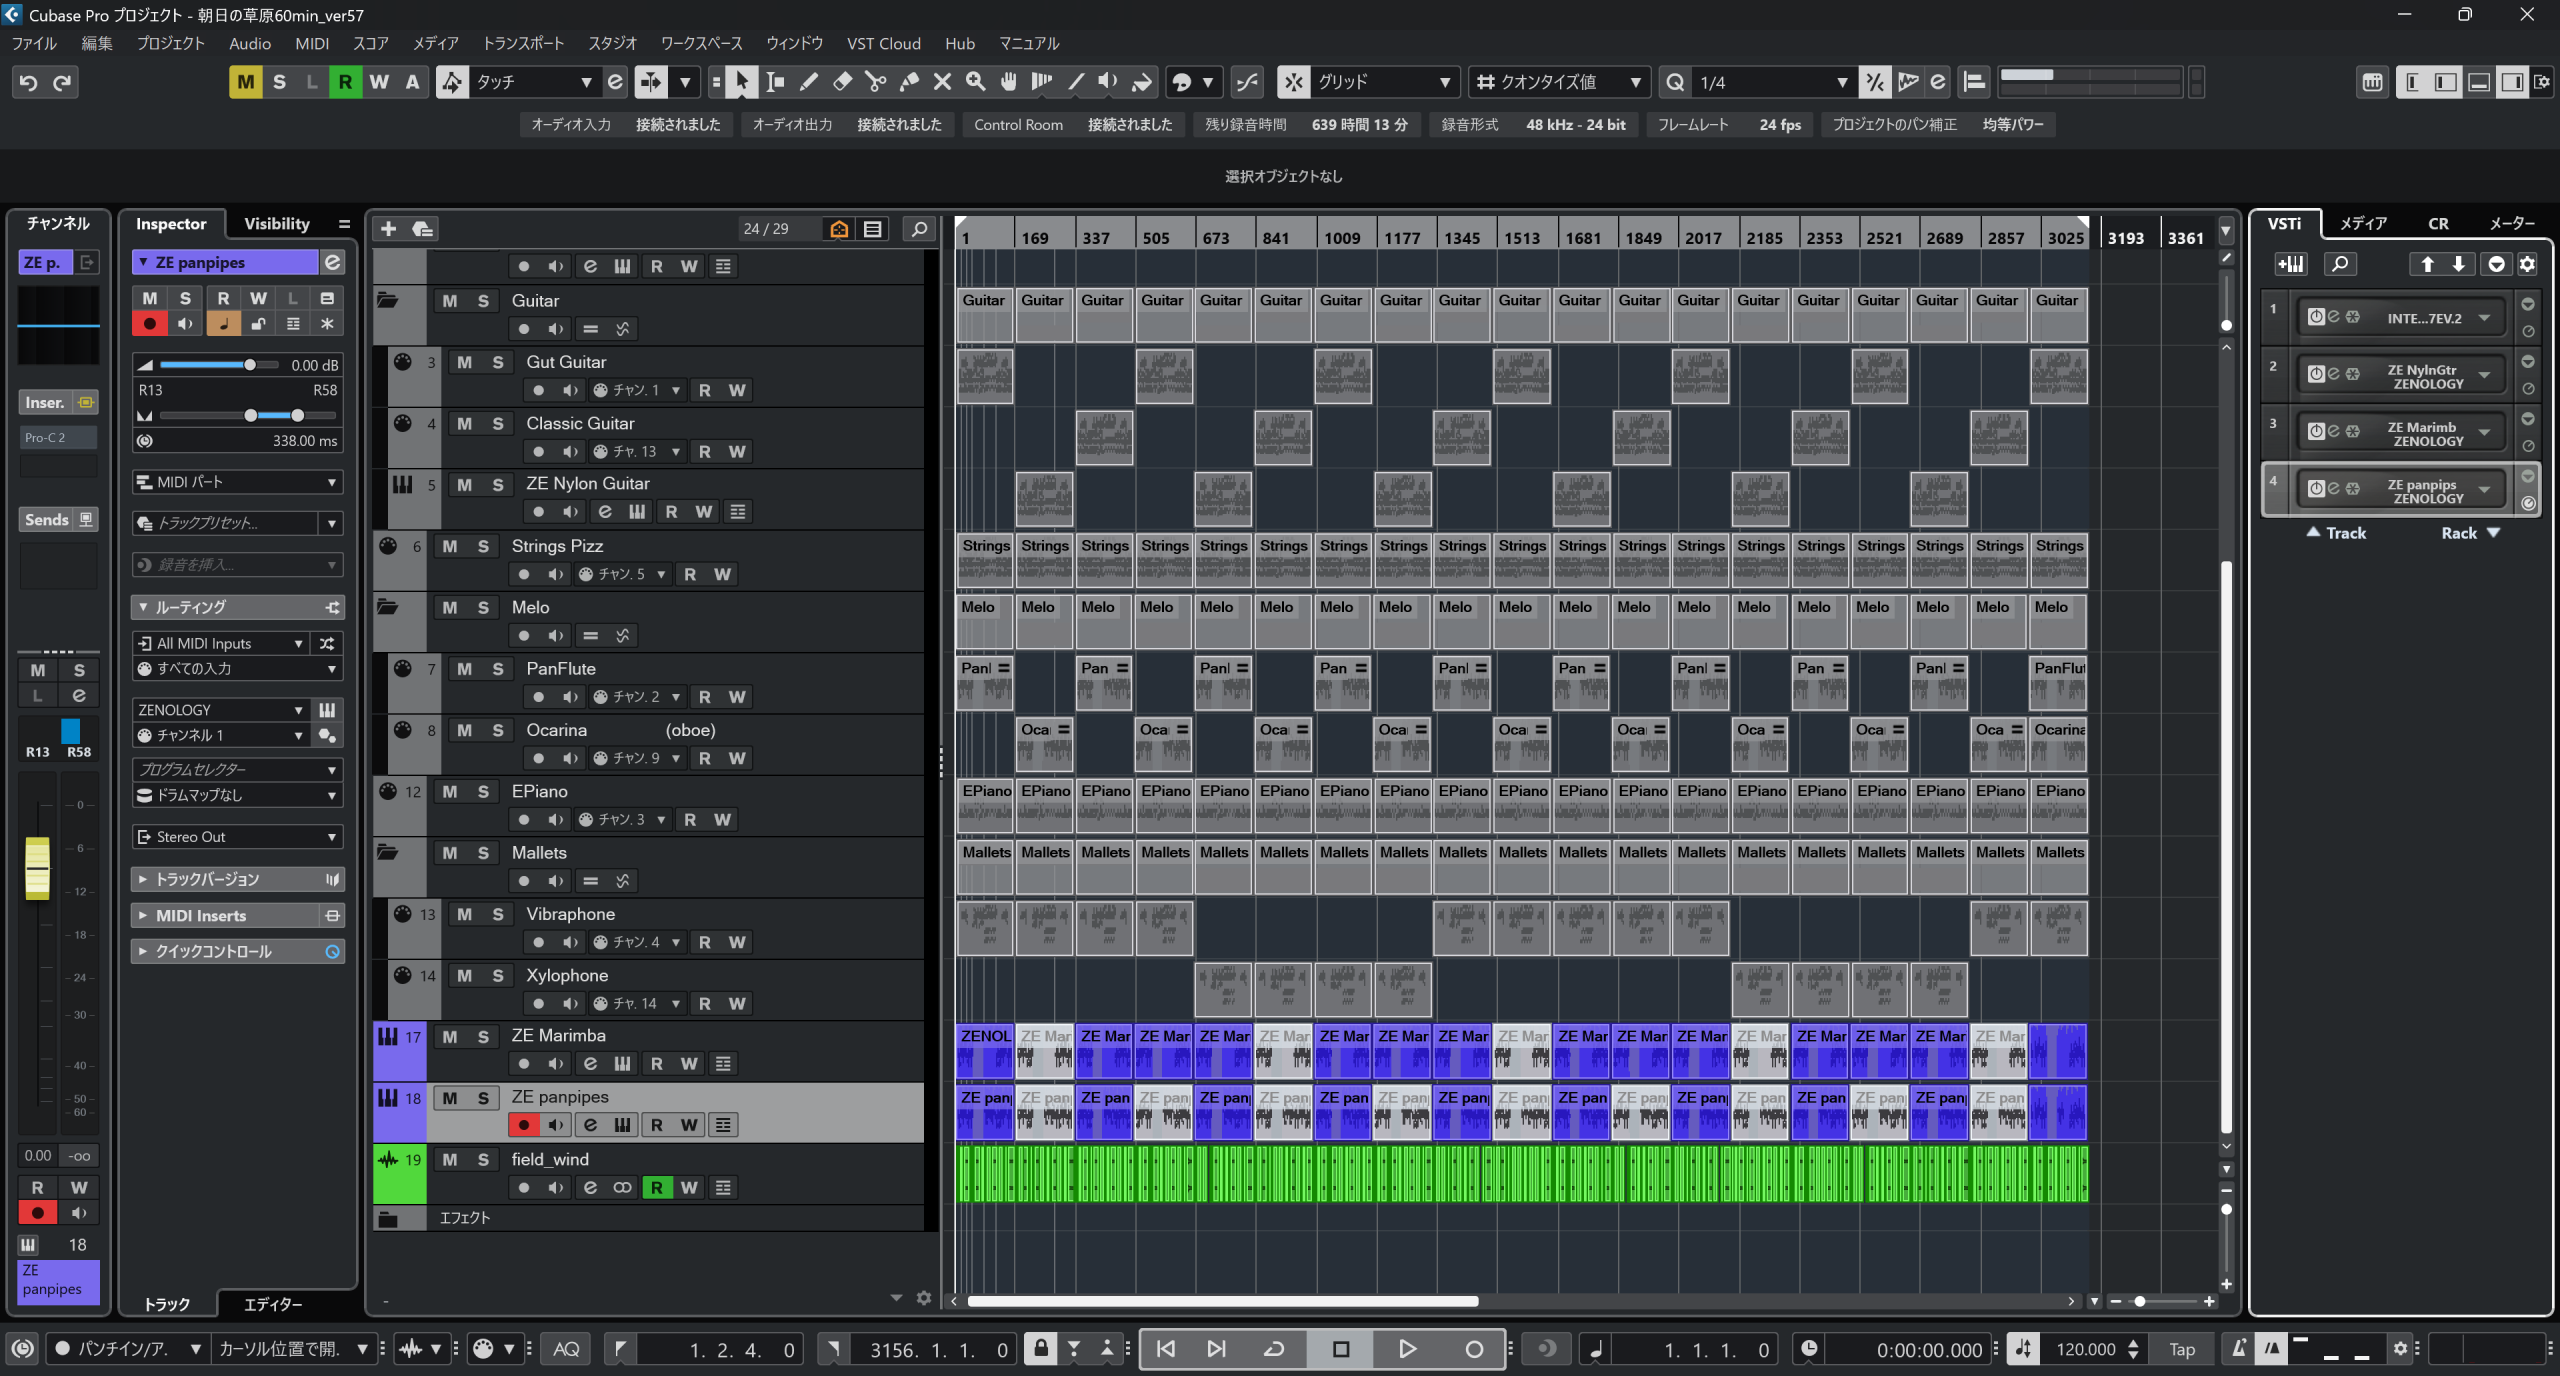Activate the transport Cycle loop button
Screen dimensions: 2560x1376
[1274, 1349]
